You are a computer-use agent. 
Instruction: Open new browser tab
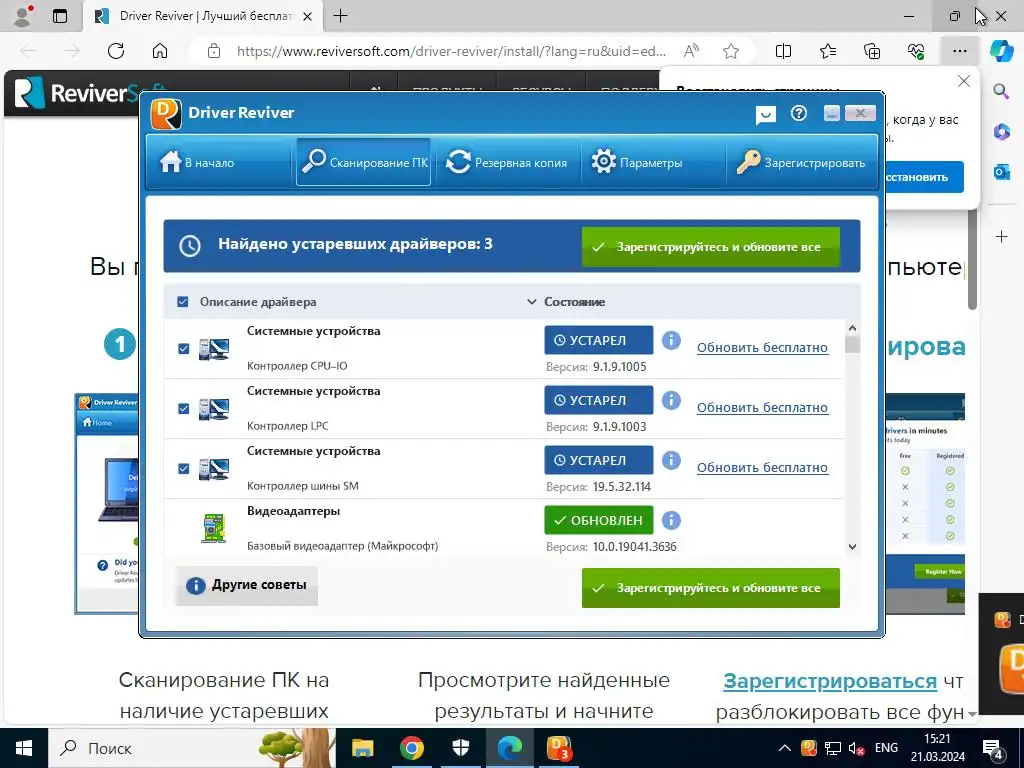[x=340, y=16]
